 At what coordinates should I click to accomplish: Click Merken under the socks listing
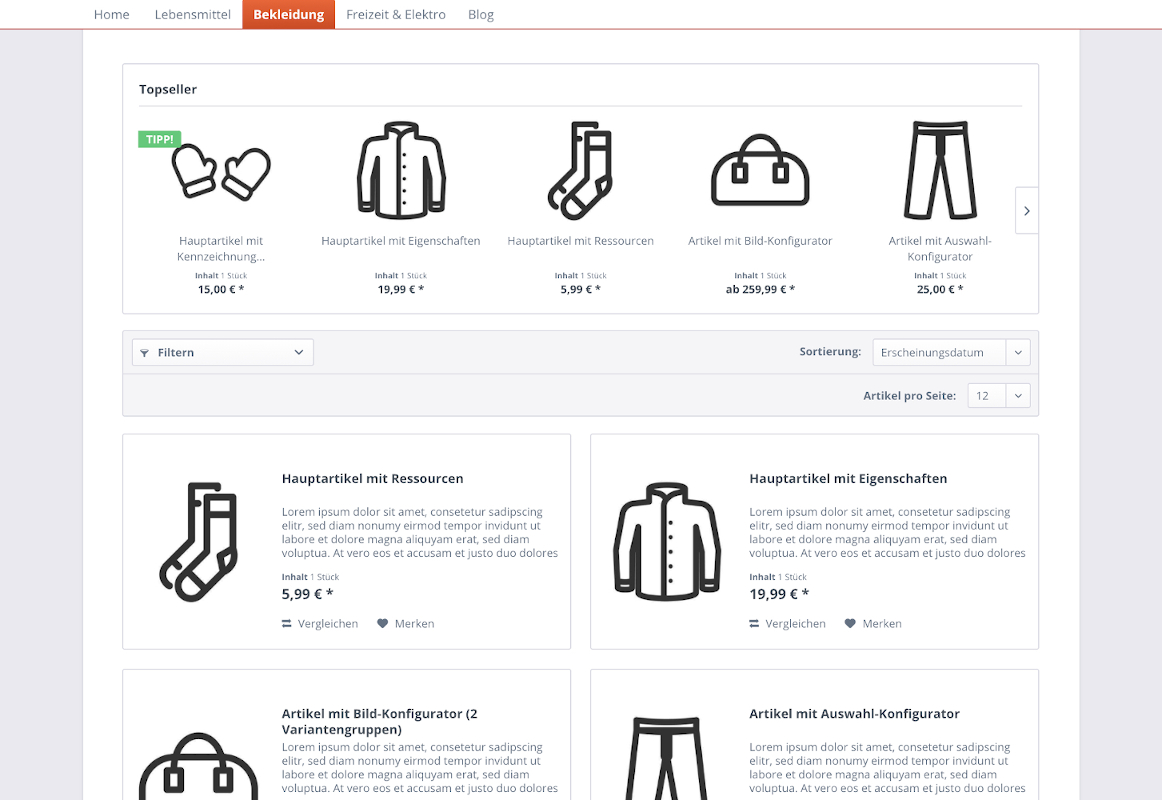(414, 624)
